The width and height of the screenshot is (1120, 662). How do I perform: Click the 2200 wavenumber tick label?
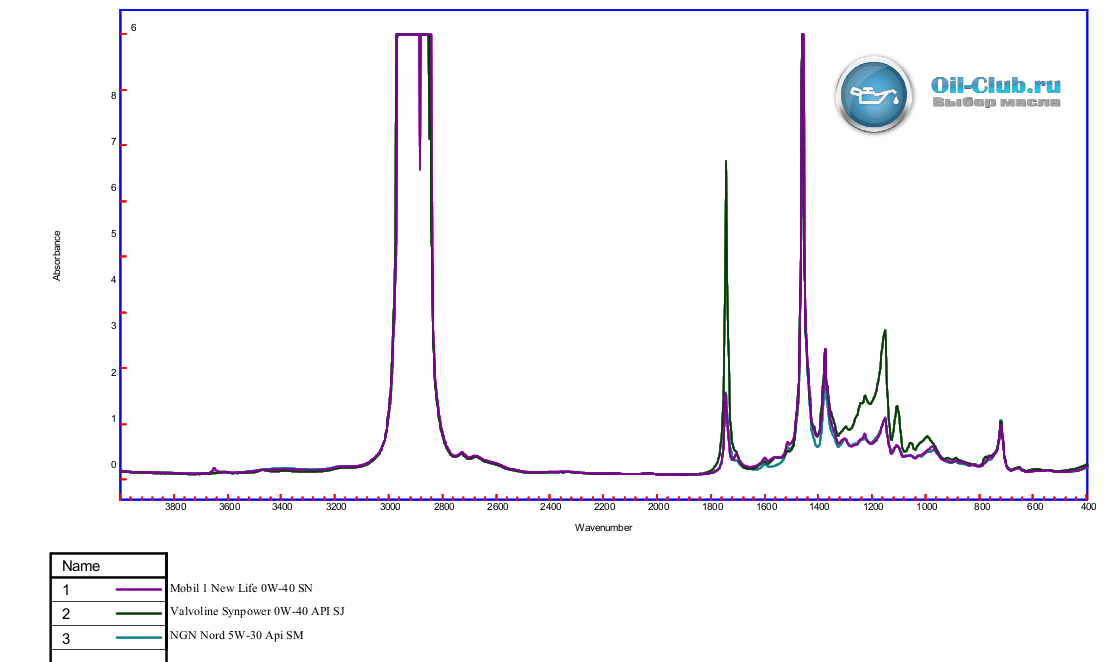click(604, 507)
